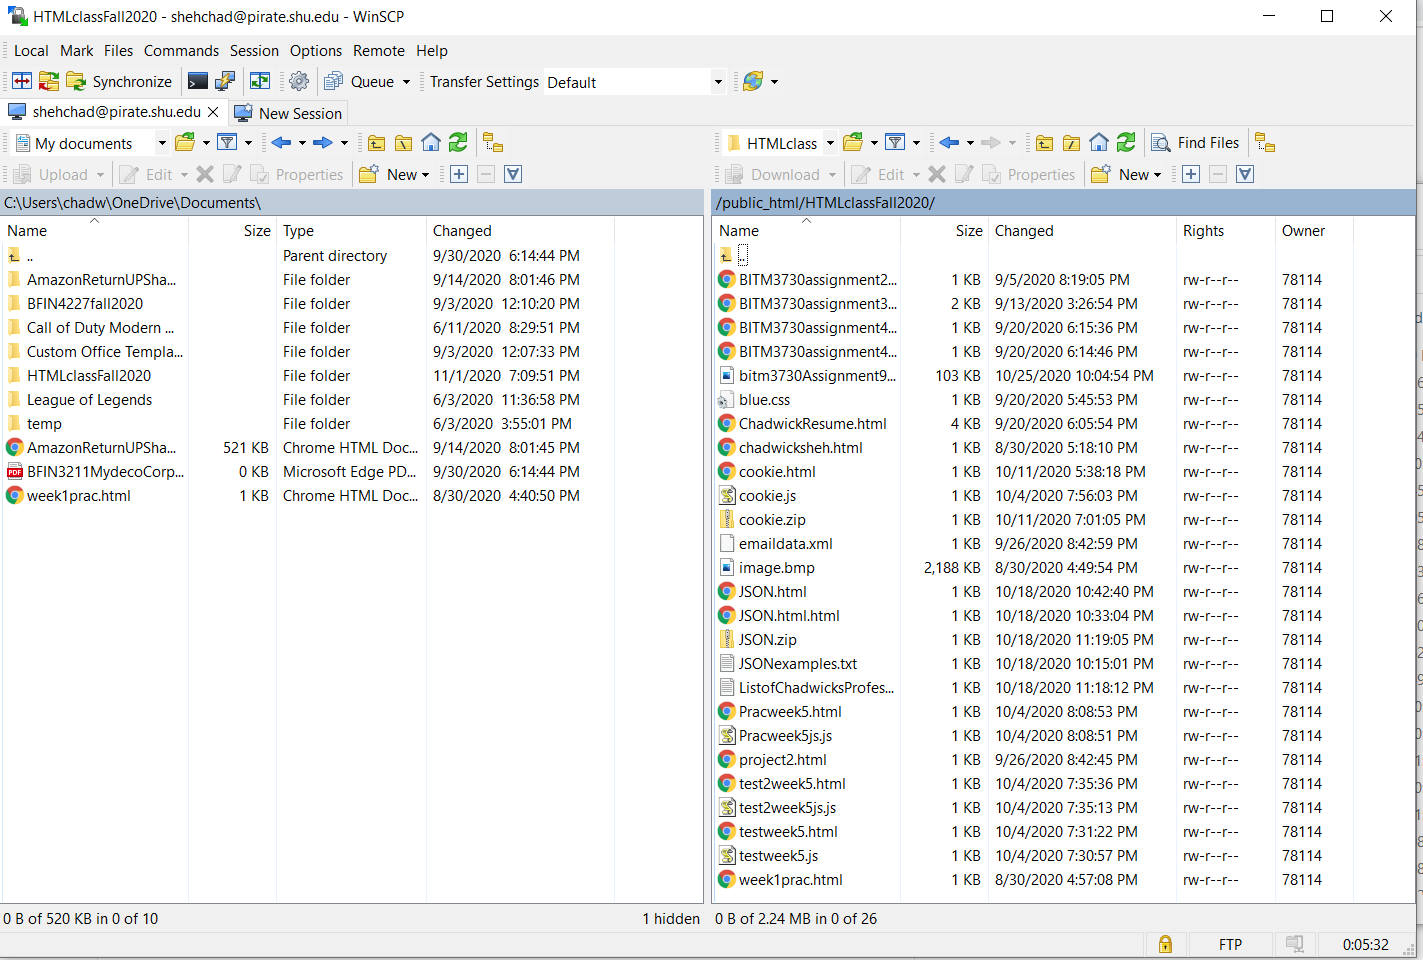Toggle the remote directory tree icon

tap(1265, 143)
